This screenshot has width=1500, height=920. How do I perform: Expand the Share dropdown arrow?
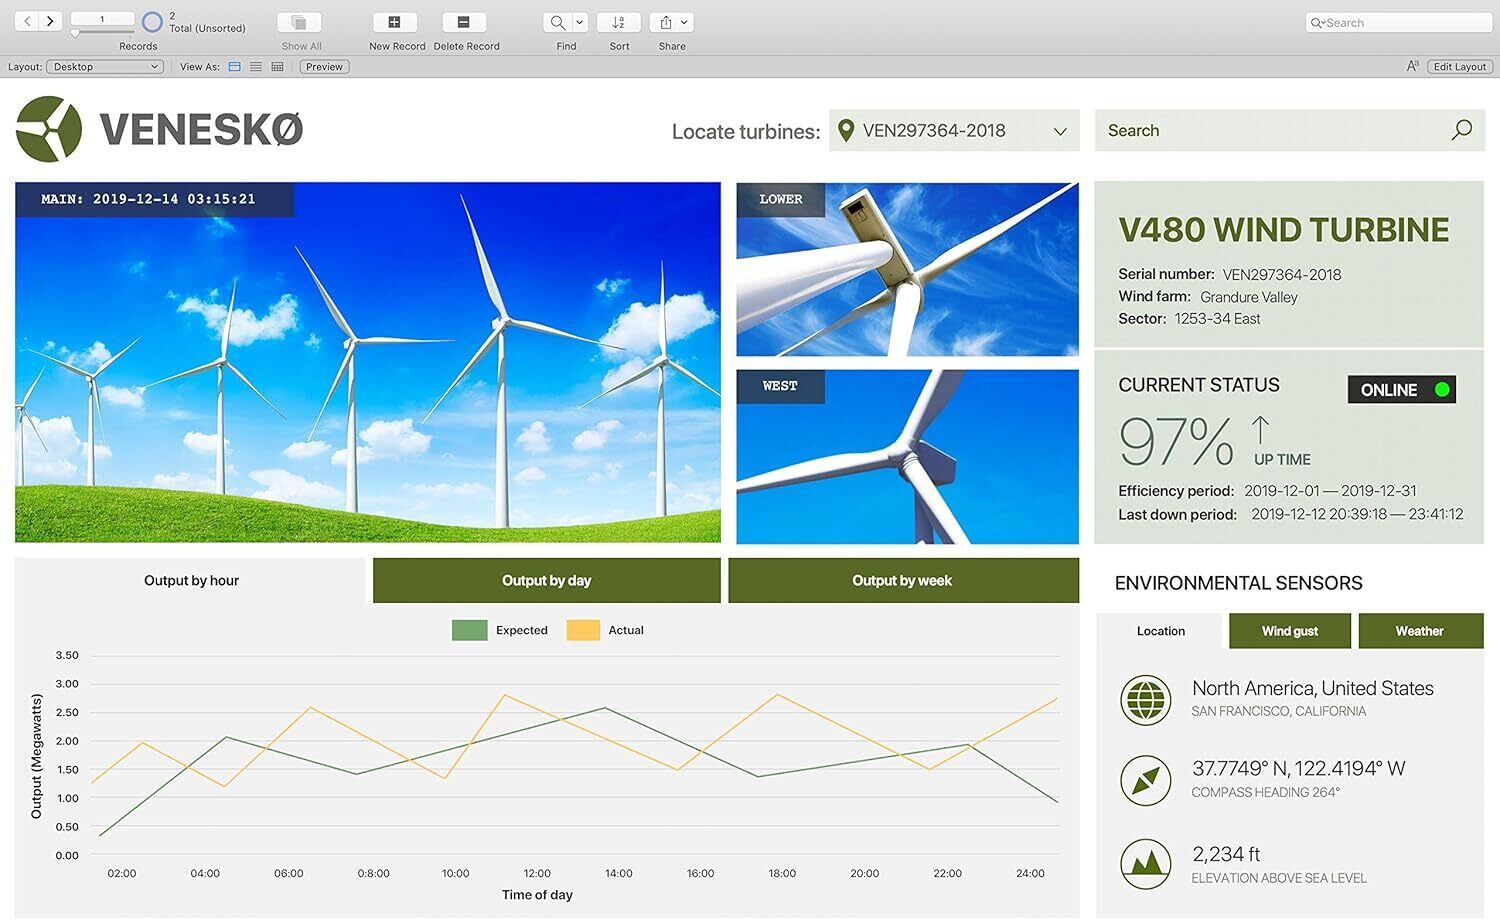tap(684, 22)
